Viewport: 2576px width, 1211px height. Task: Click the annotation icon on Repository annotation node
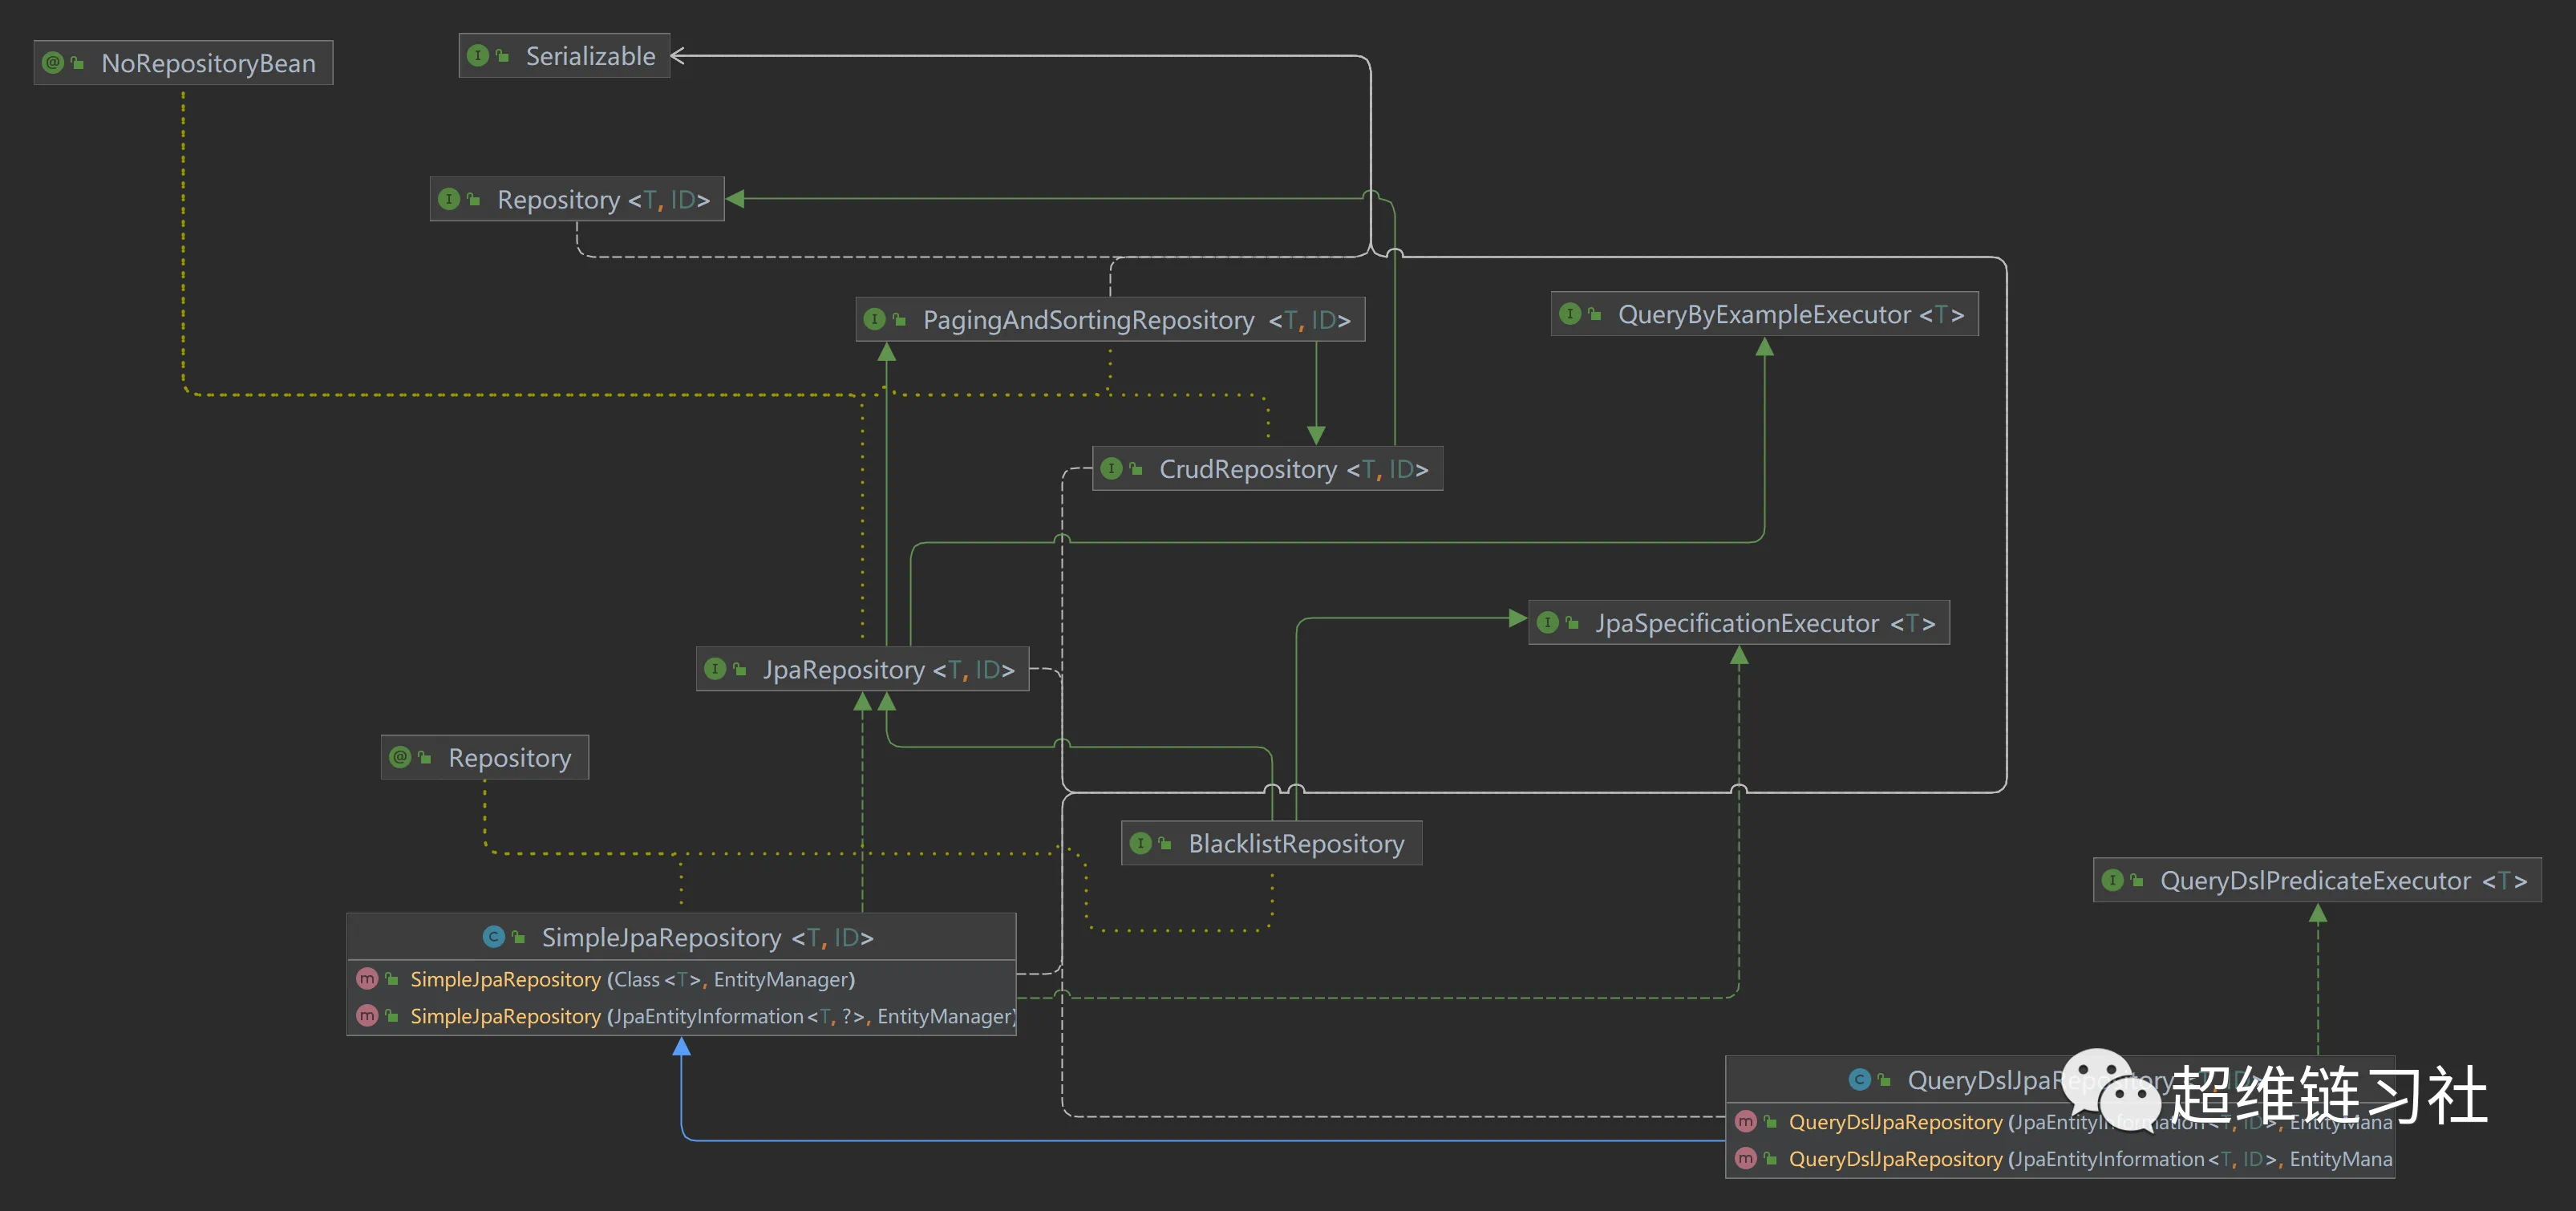click(400, 758)
